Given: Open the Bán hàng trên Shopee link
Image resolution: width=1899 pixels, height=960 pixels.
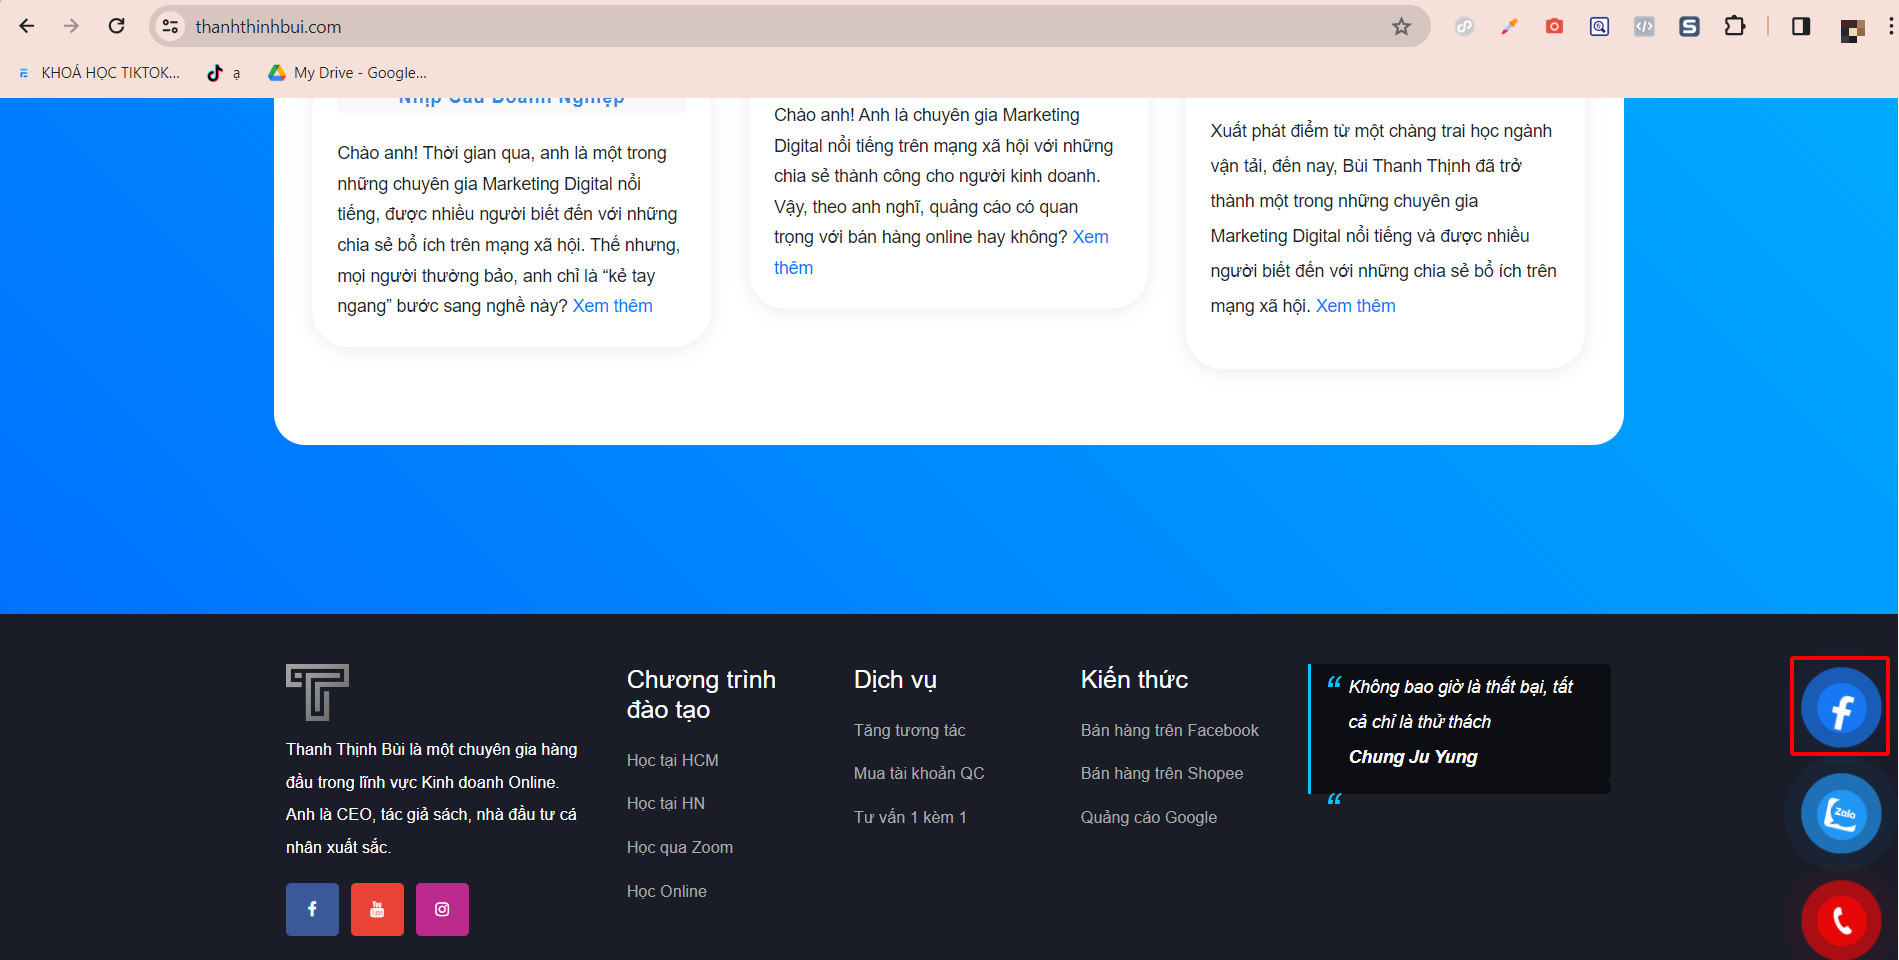Looking at the screenshot, I should (1162, 773).
